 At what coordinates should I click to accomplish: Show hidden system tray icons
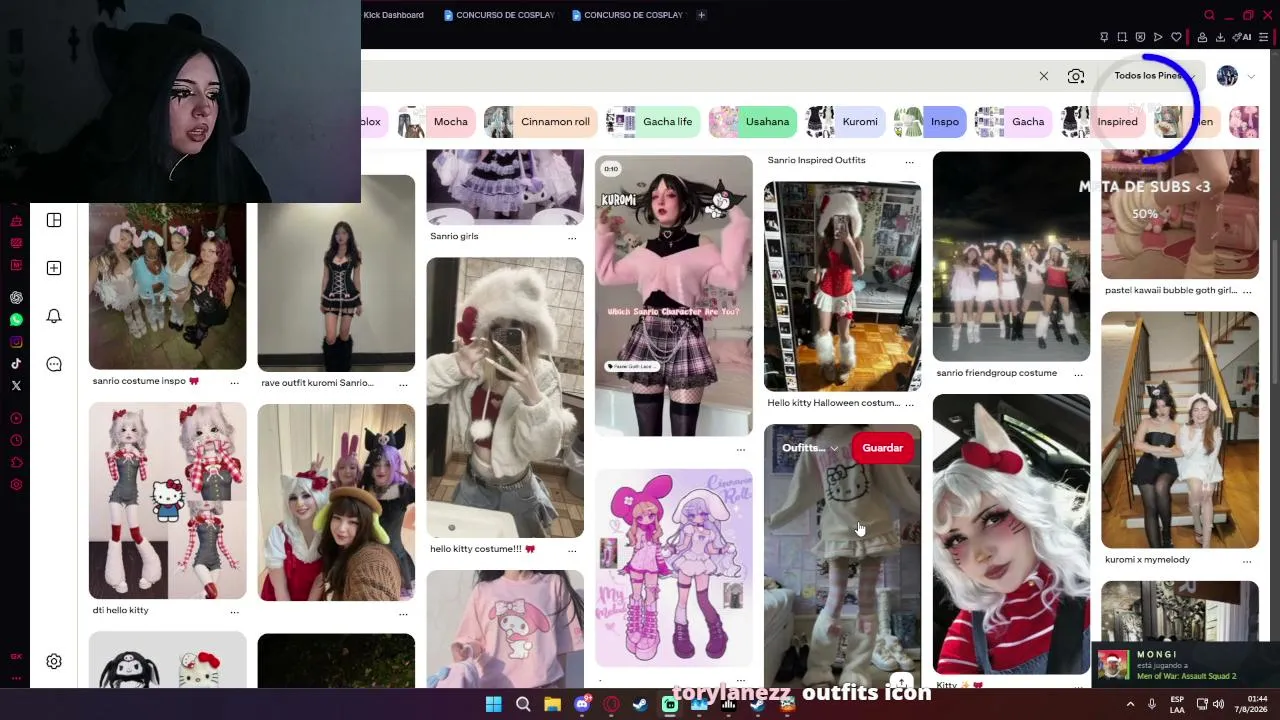(x=1130, y=704)
